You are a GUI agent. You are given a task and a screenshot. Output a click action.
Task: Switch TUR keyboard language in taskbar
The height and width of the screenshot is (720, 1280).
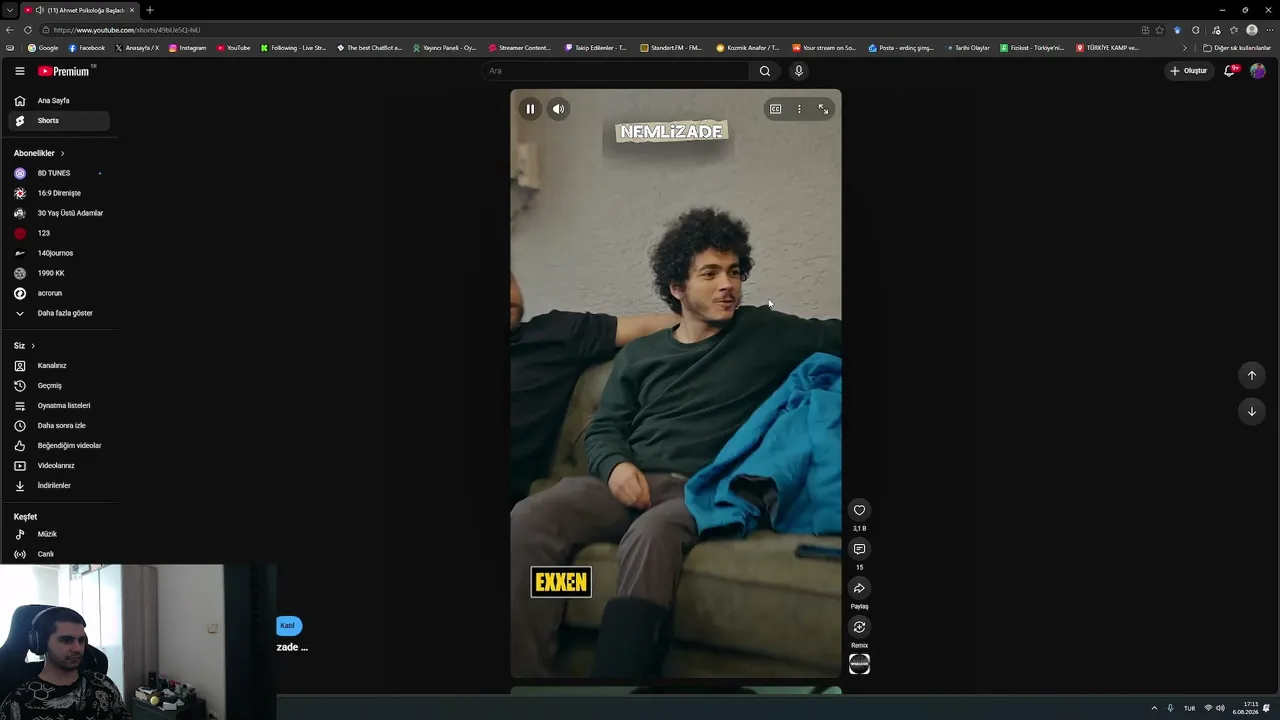(1190, 708)
